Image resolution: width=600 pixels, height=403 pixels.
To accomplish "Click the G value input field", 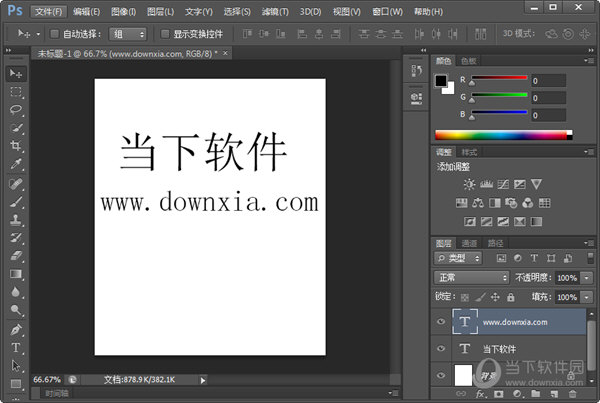I will click(548, 98).
